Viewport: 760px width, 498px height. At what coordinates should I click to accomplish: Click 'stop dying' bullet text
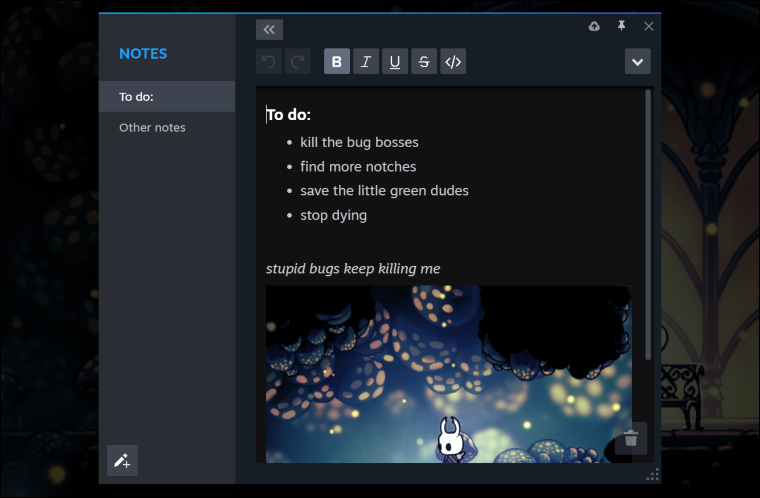click(333, 215)
